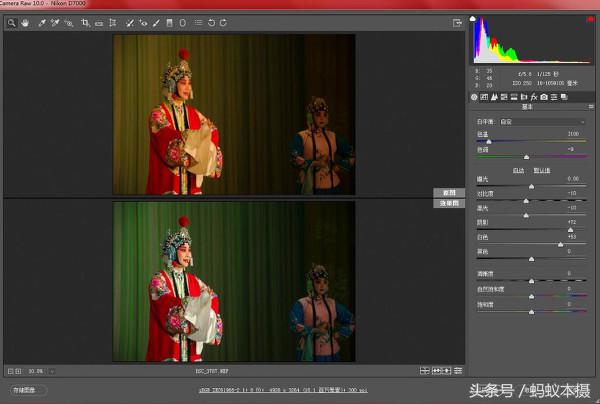
Task: Open the Preferences dialog list icon
Action: coord(198,23)
